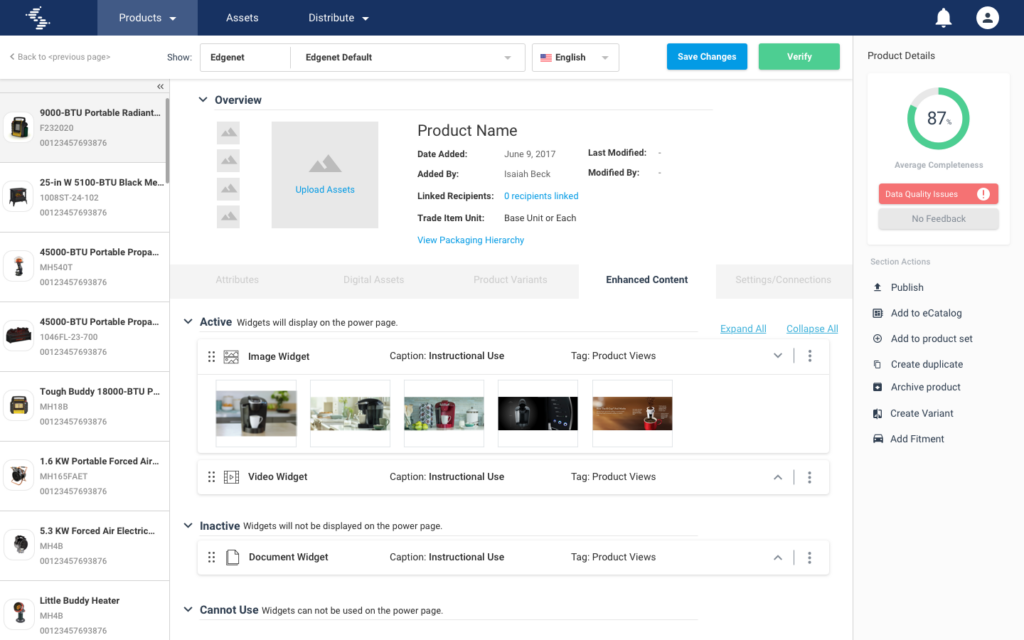
Task: Open the Edgenet Default dropdown
Action: 408,57
